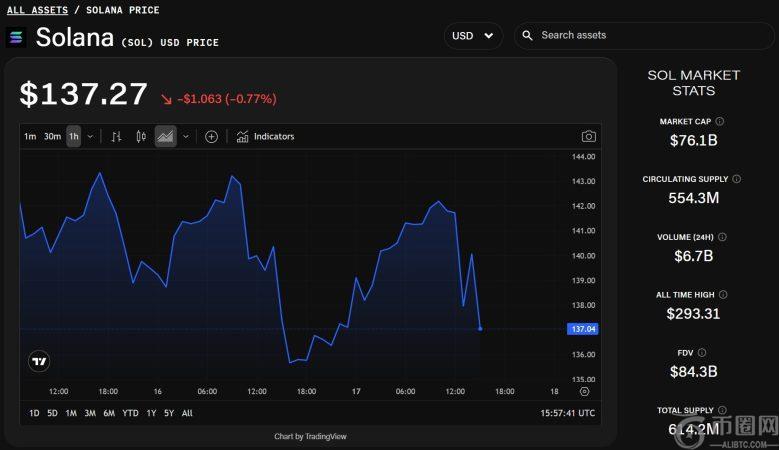Click the Solana logo icon
779x450 pixels.
[16, 37]
